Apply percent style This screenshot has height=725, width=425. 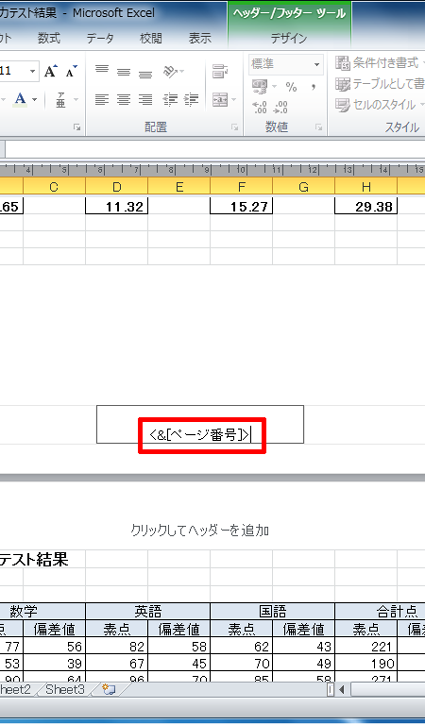[x=291, y=86]
